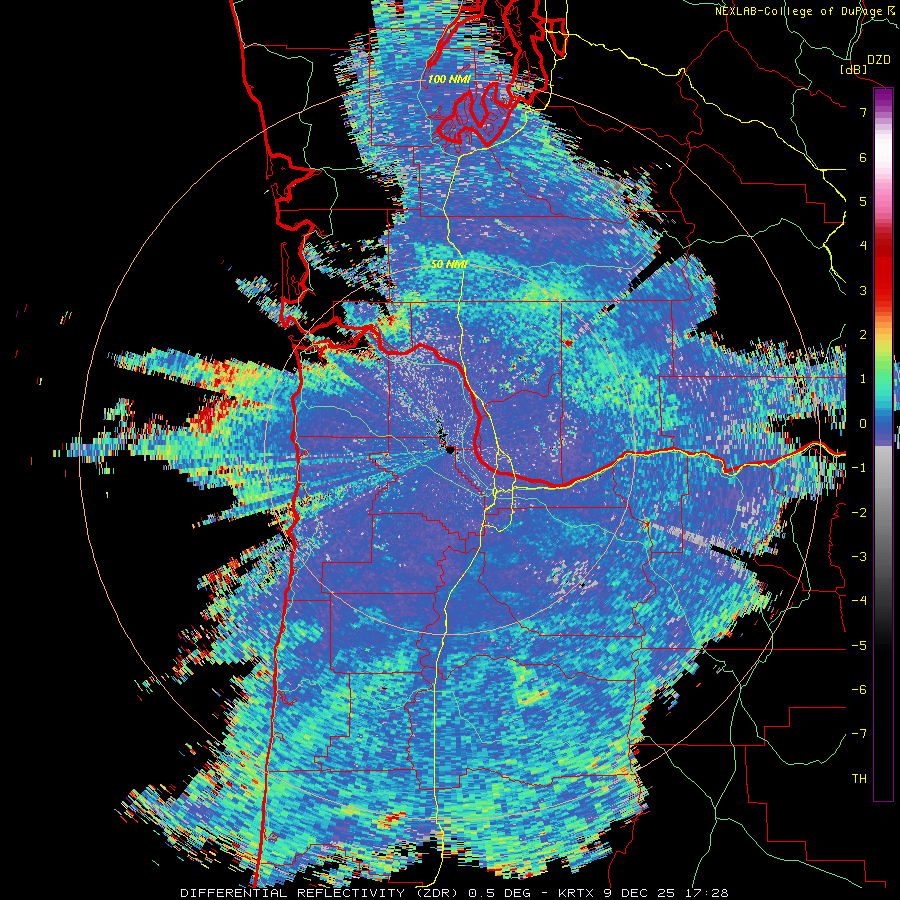Click the 50 NMI range ring label
This screenshot has width=900, height=900.
click(449, 264)
